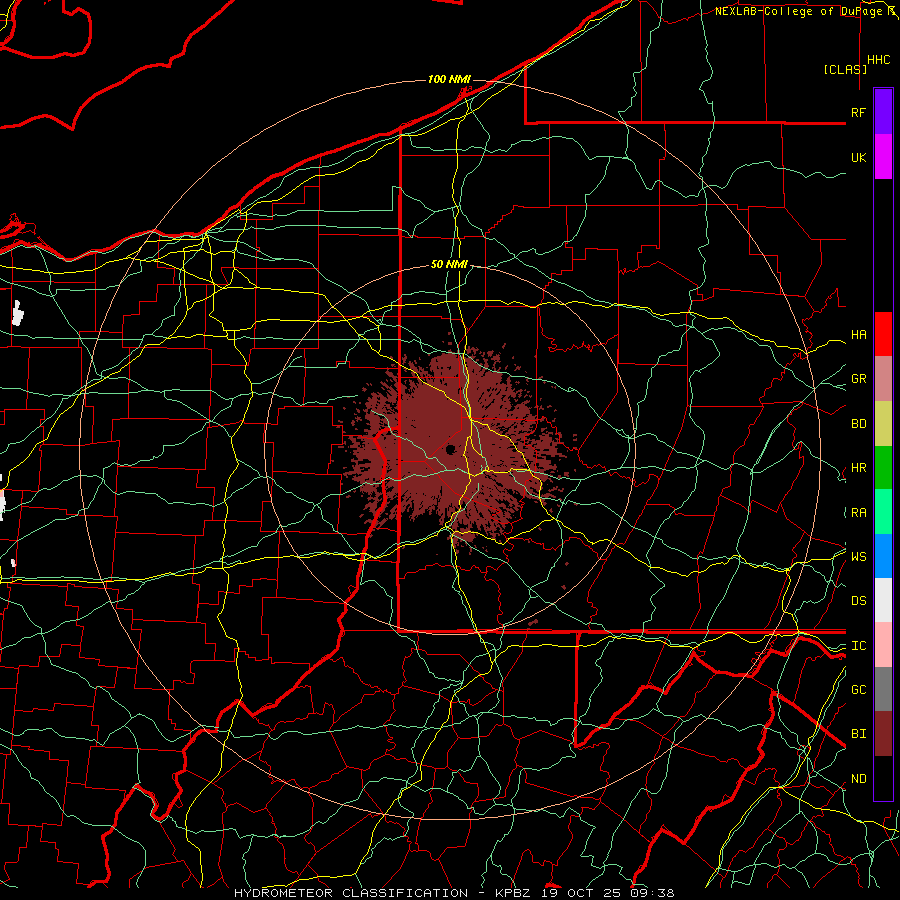This screenshot has width=900, height=900.
Task: Click the DS legend label
Action: 858,601
